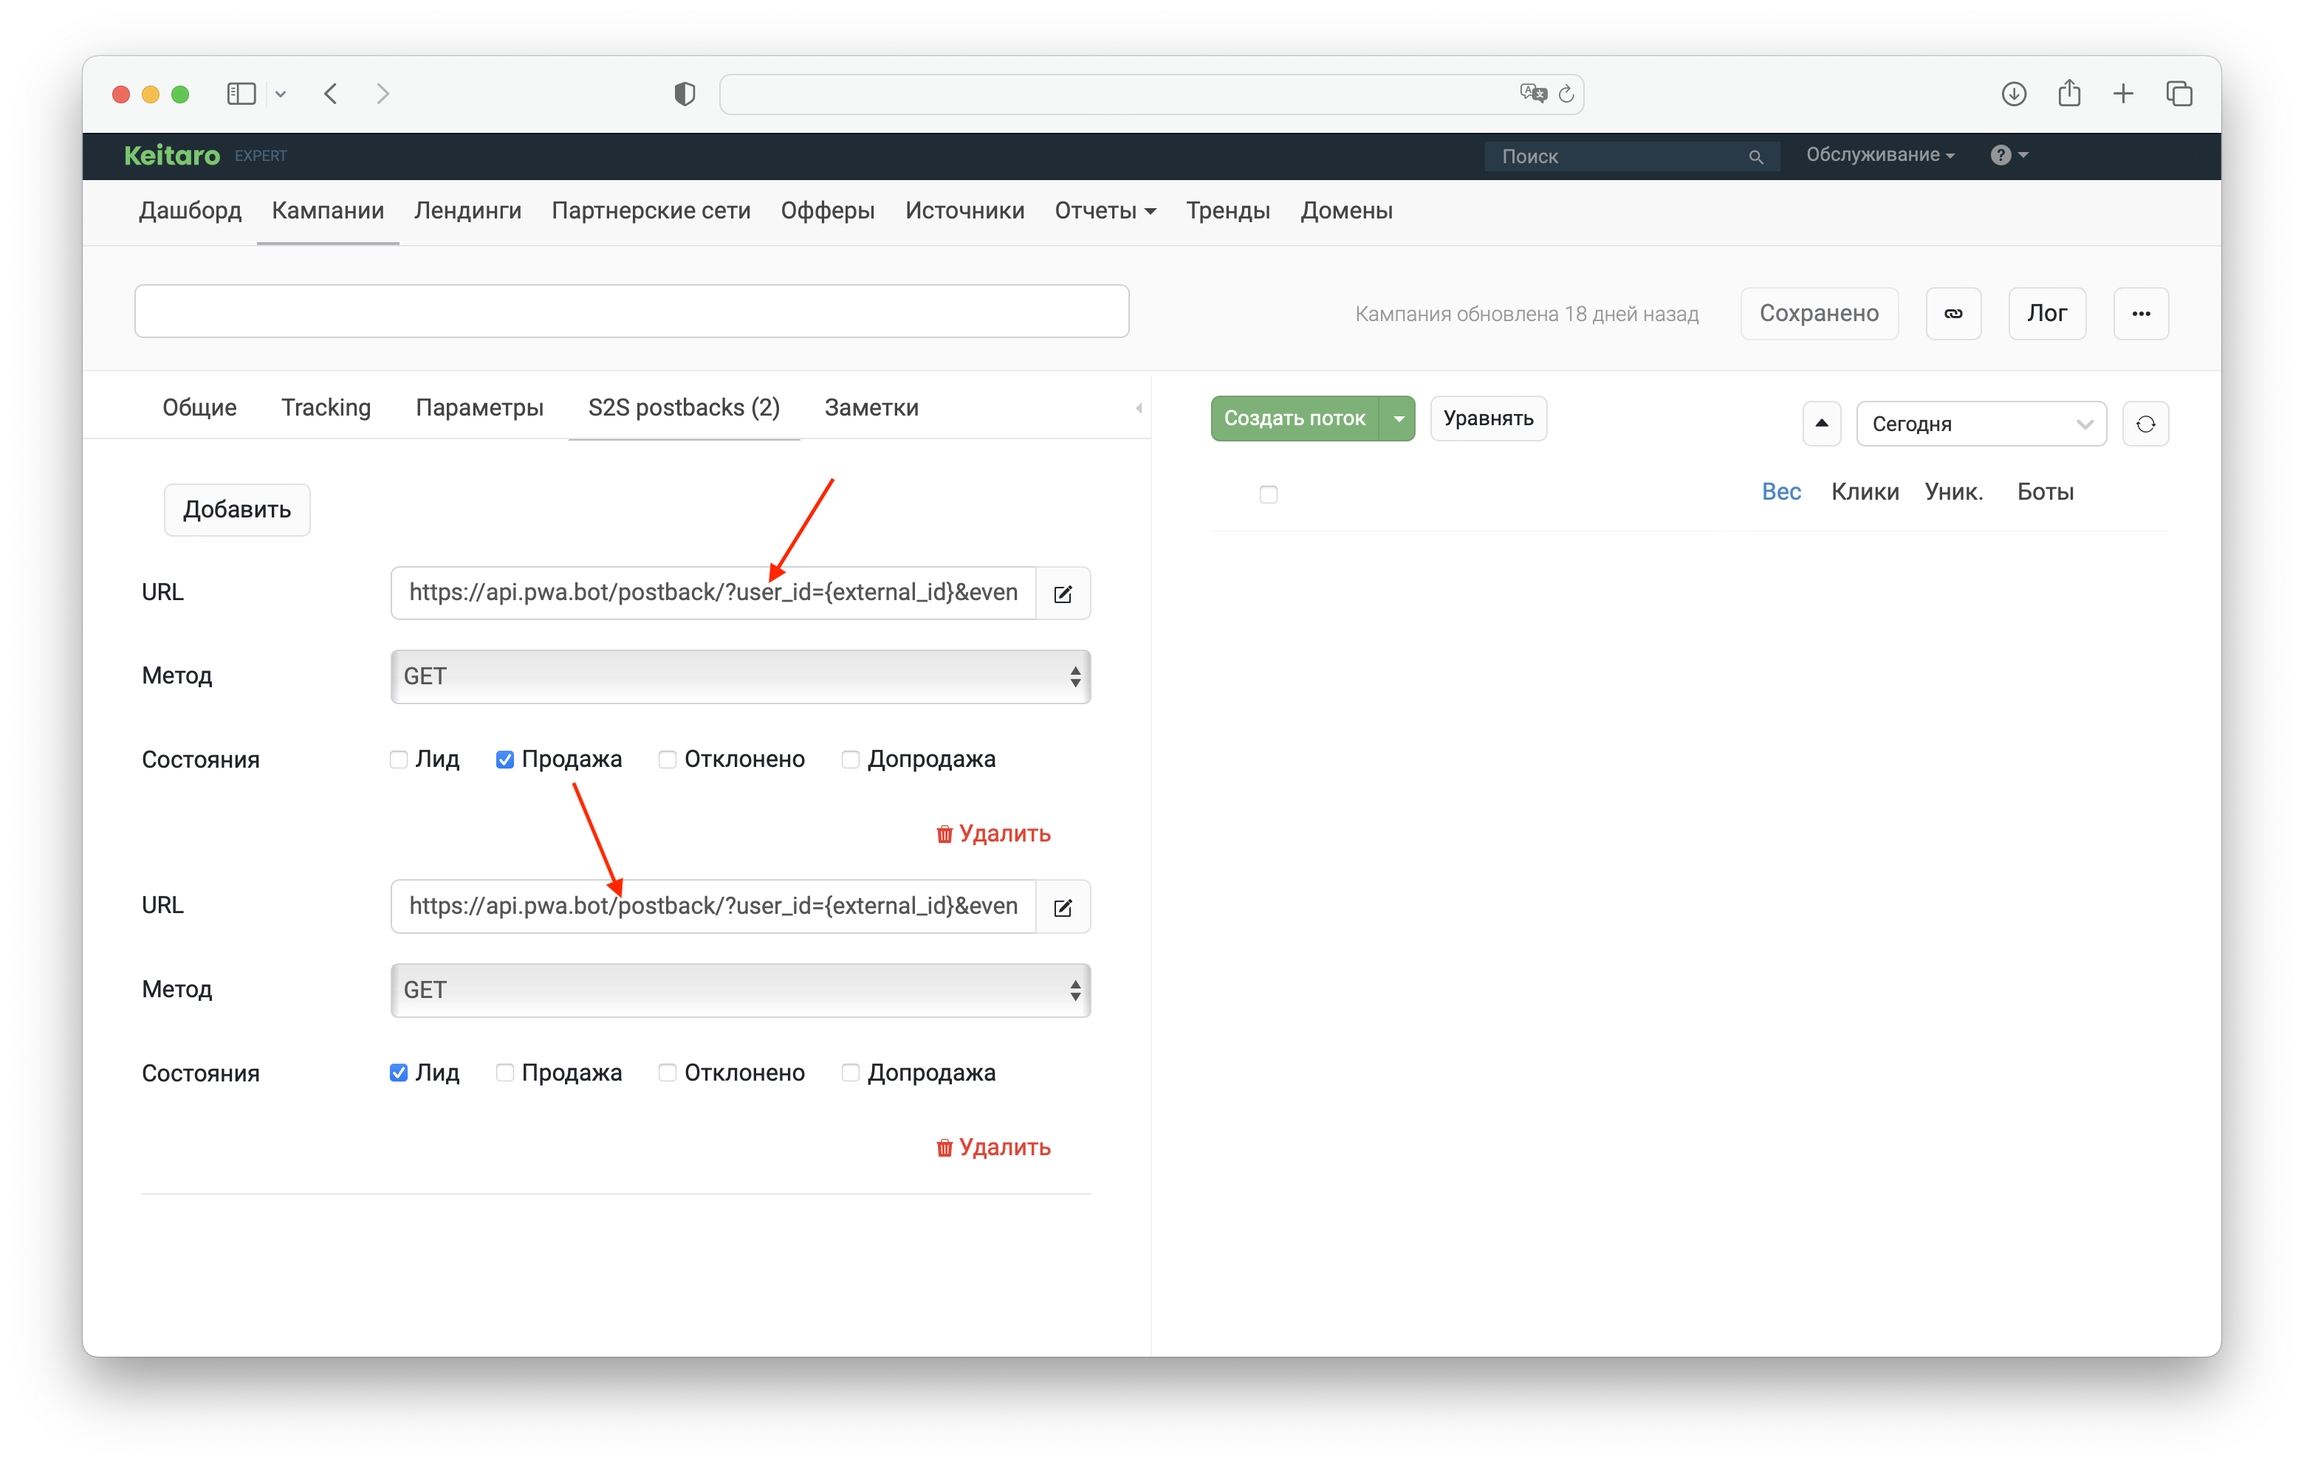The height and width of the screenshot is (1466, 2304).
Task: Uncheck Продажа in the first postback
Action: coord(505,760)
